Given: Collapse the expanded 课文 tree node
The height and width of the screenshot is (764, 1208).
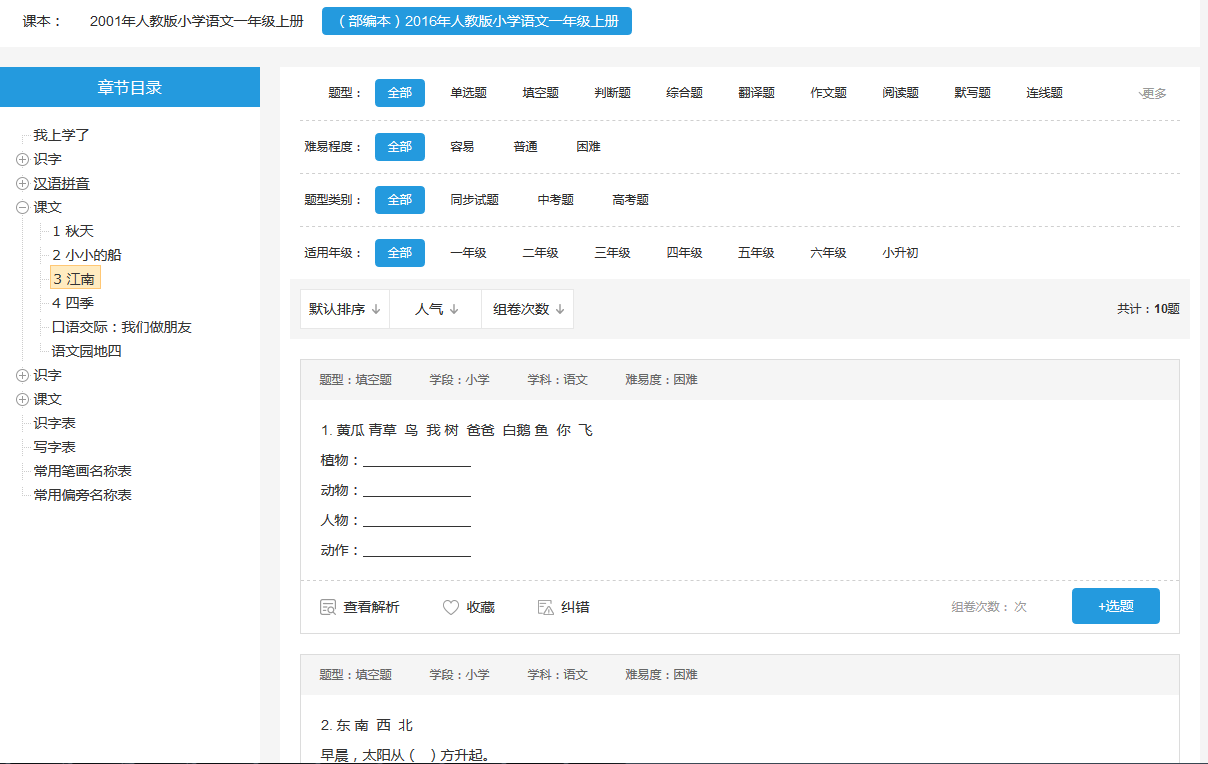Looking at the screenshot, I should [22, 207].
